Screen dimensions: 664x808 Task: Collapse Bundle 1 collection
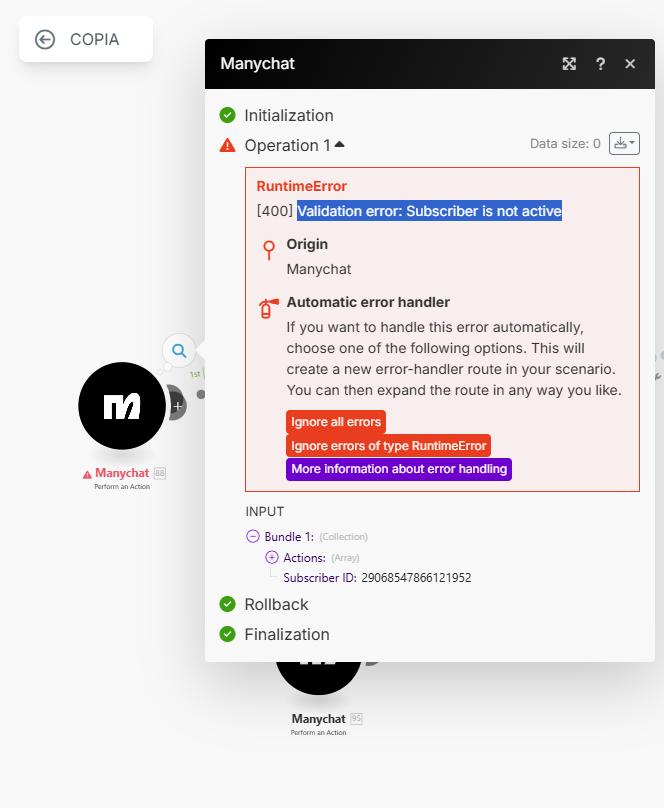[x=253, y=536]
